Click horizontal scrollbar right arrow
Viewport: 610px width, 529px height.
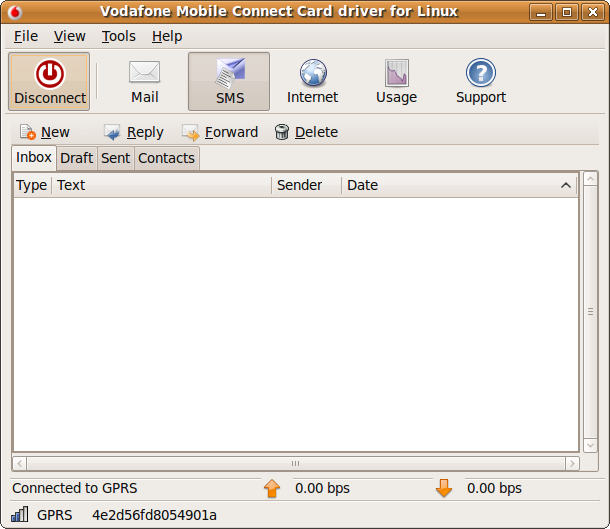tap(572, 464)
